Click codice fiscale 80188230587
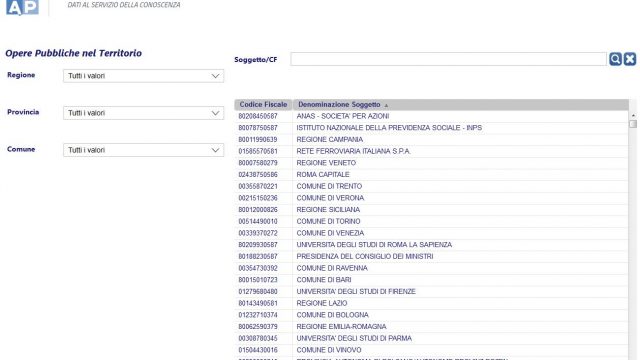 (258, 257)
